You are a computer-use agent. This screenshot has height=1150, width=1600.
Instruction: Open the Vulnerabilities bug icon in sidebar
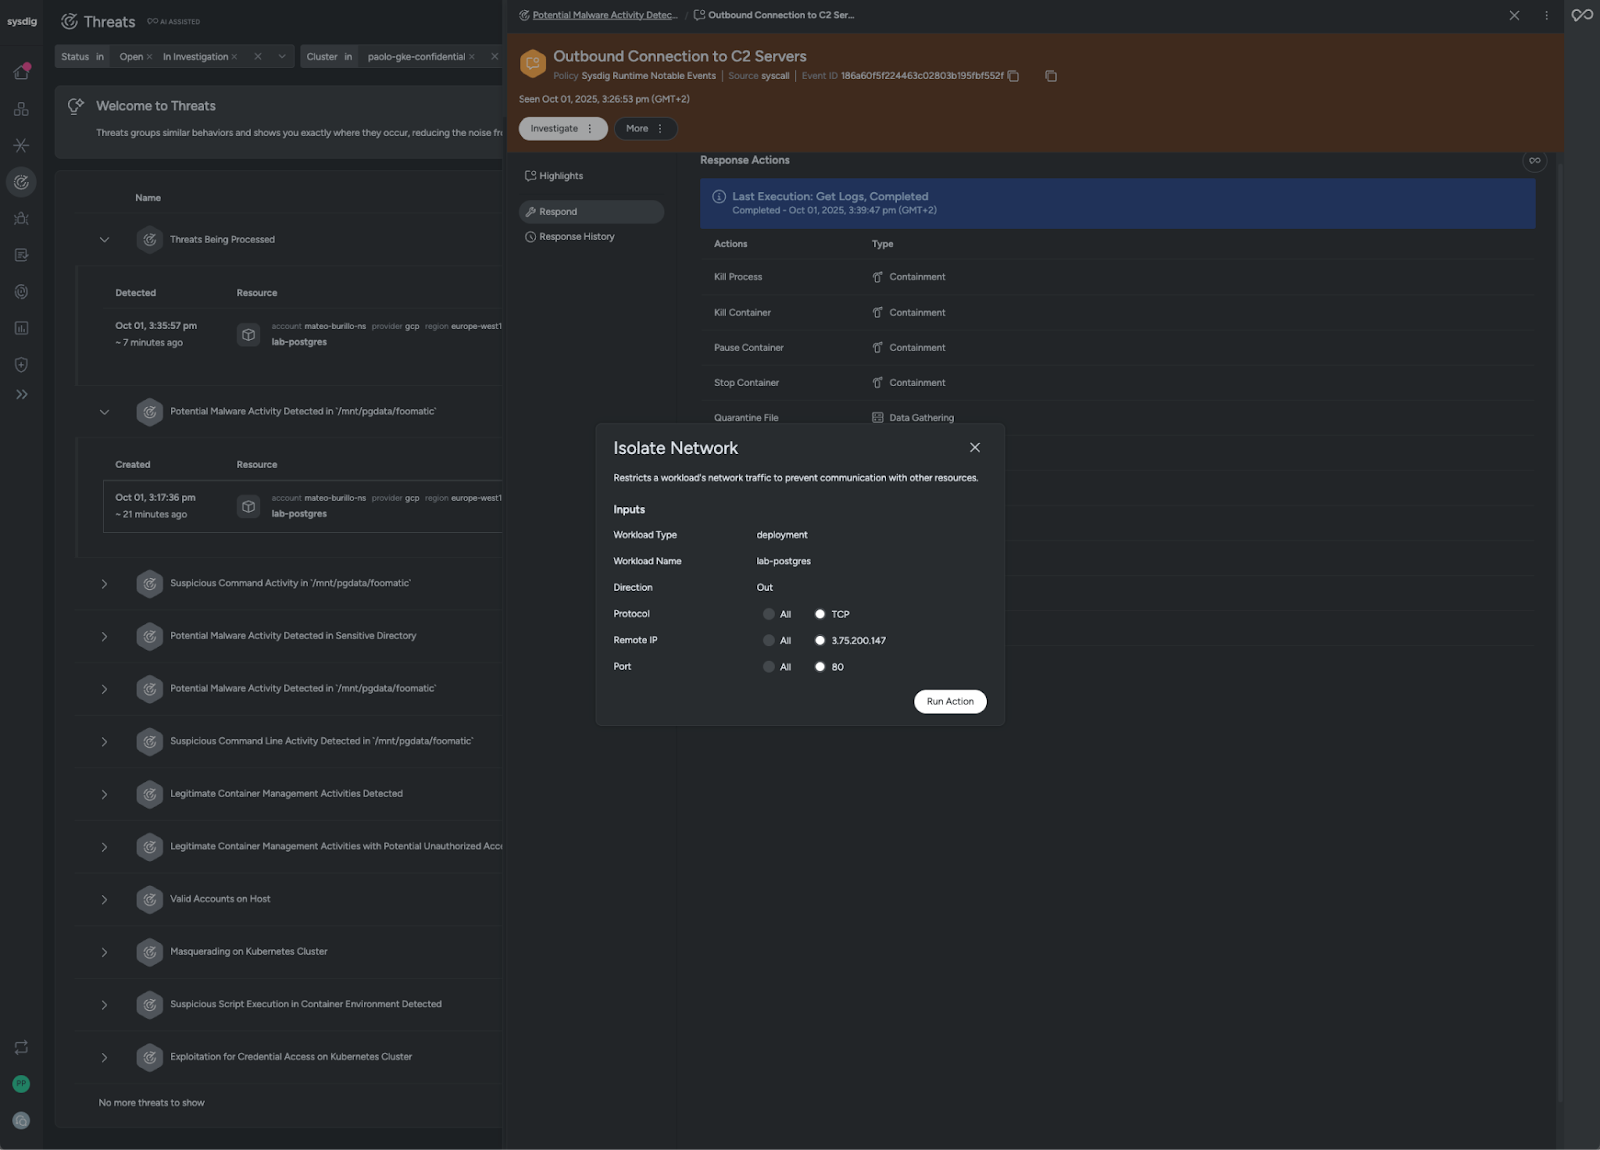(x=21, y=219)
